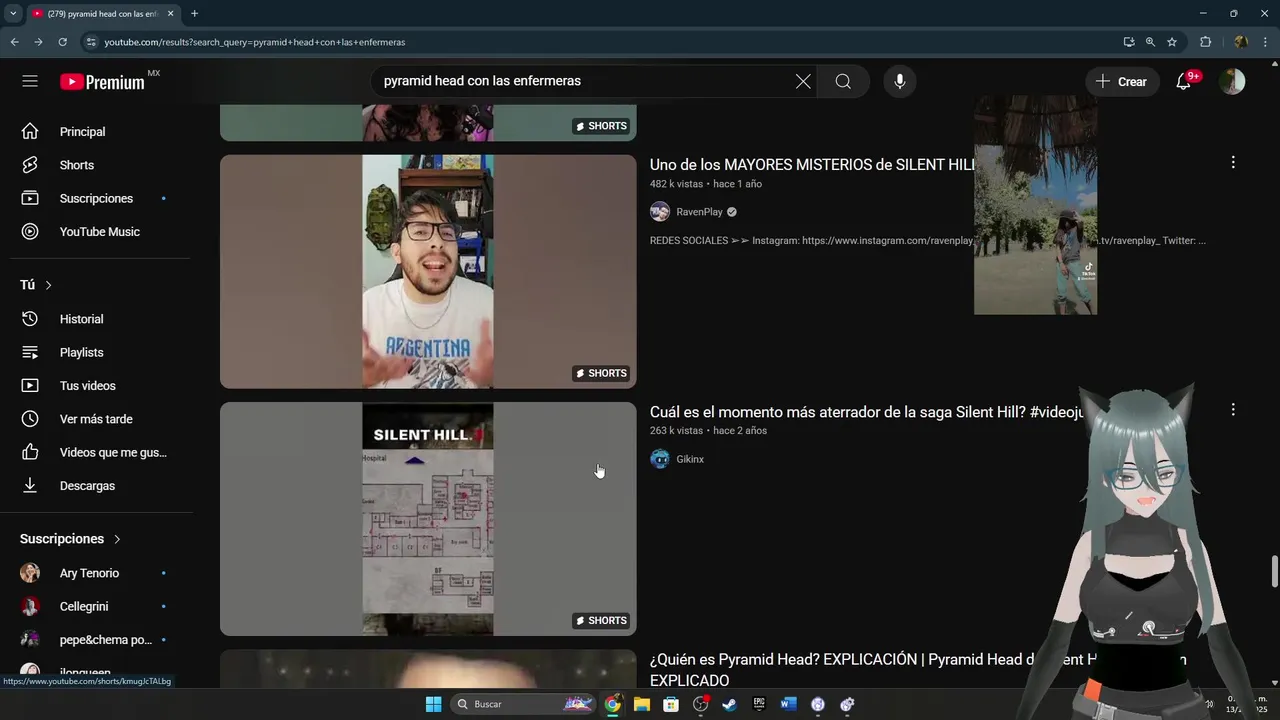Open Uno de los MAYORES MISTERIOS title
Viewport: 1280px width, 720px height.
(812, 165)
